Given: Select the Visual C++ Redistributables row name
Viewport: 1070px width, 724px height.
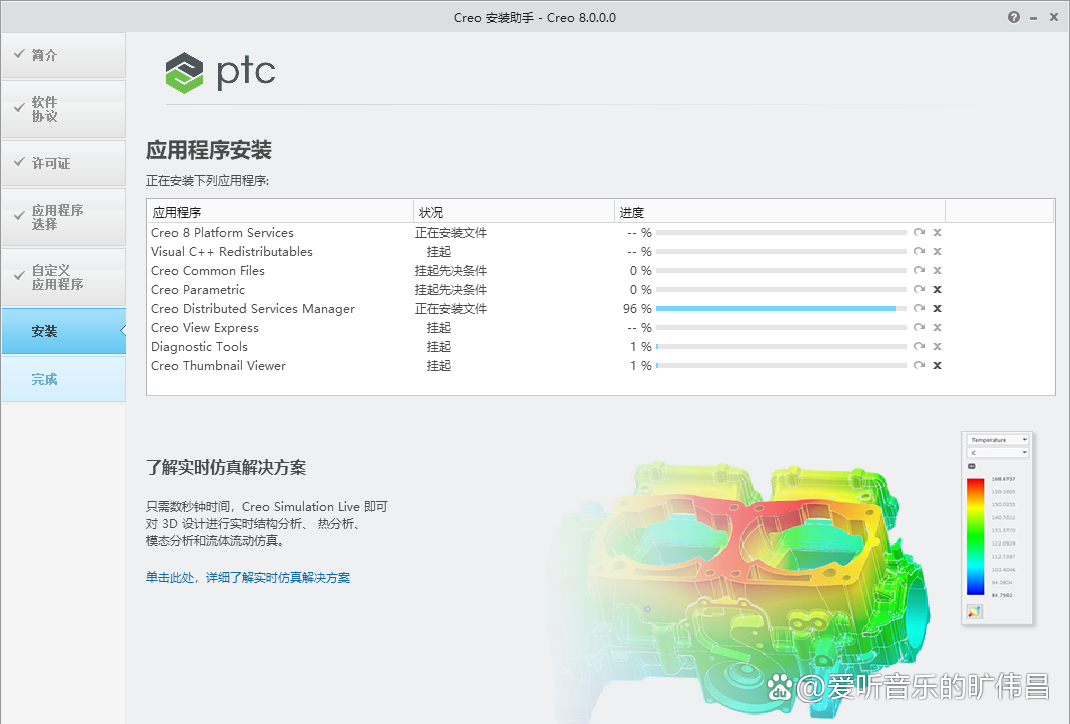Looking at the screenshot, I should [232, 252].
